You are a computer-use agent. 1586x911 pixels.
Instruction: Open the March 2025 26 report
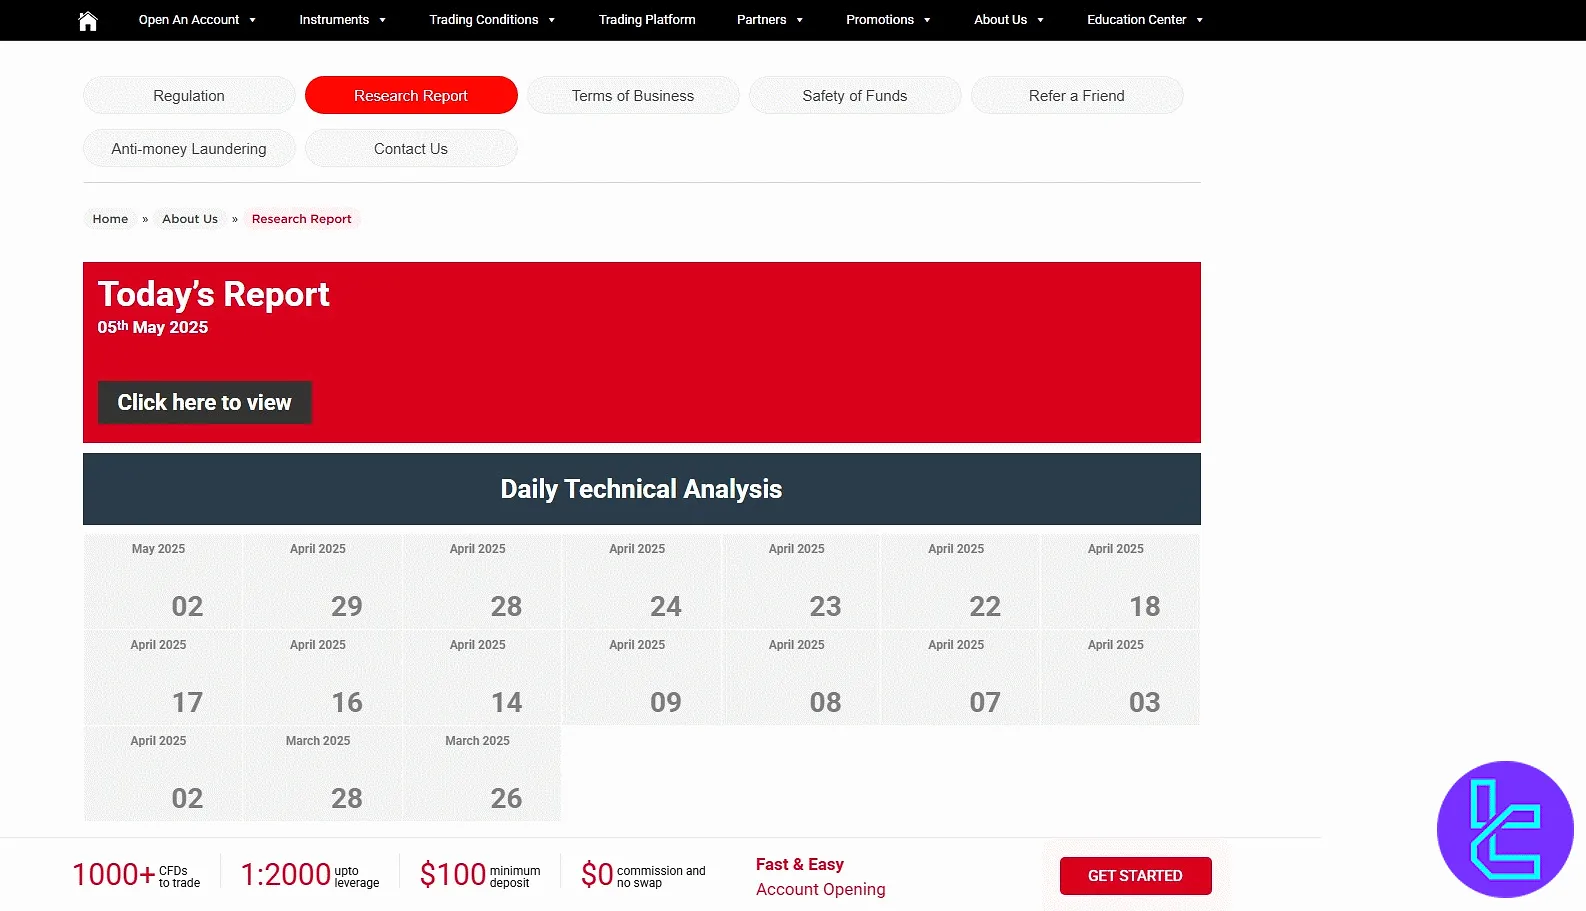point(482,773)
